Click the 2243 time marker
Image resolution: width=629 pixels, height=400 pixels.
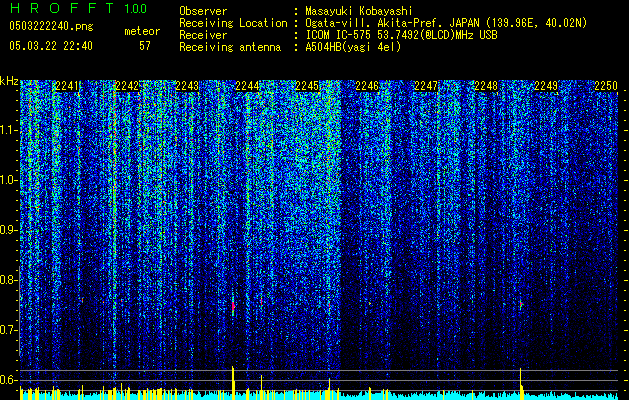[x=187, y=86]
